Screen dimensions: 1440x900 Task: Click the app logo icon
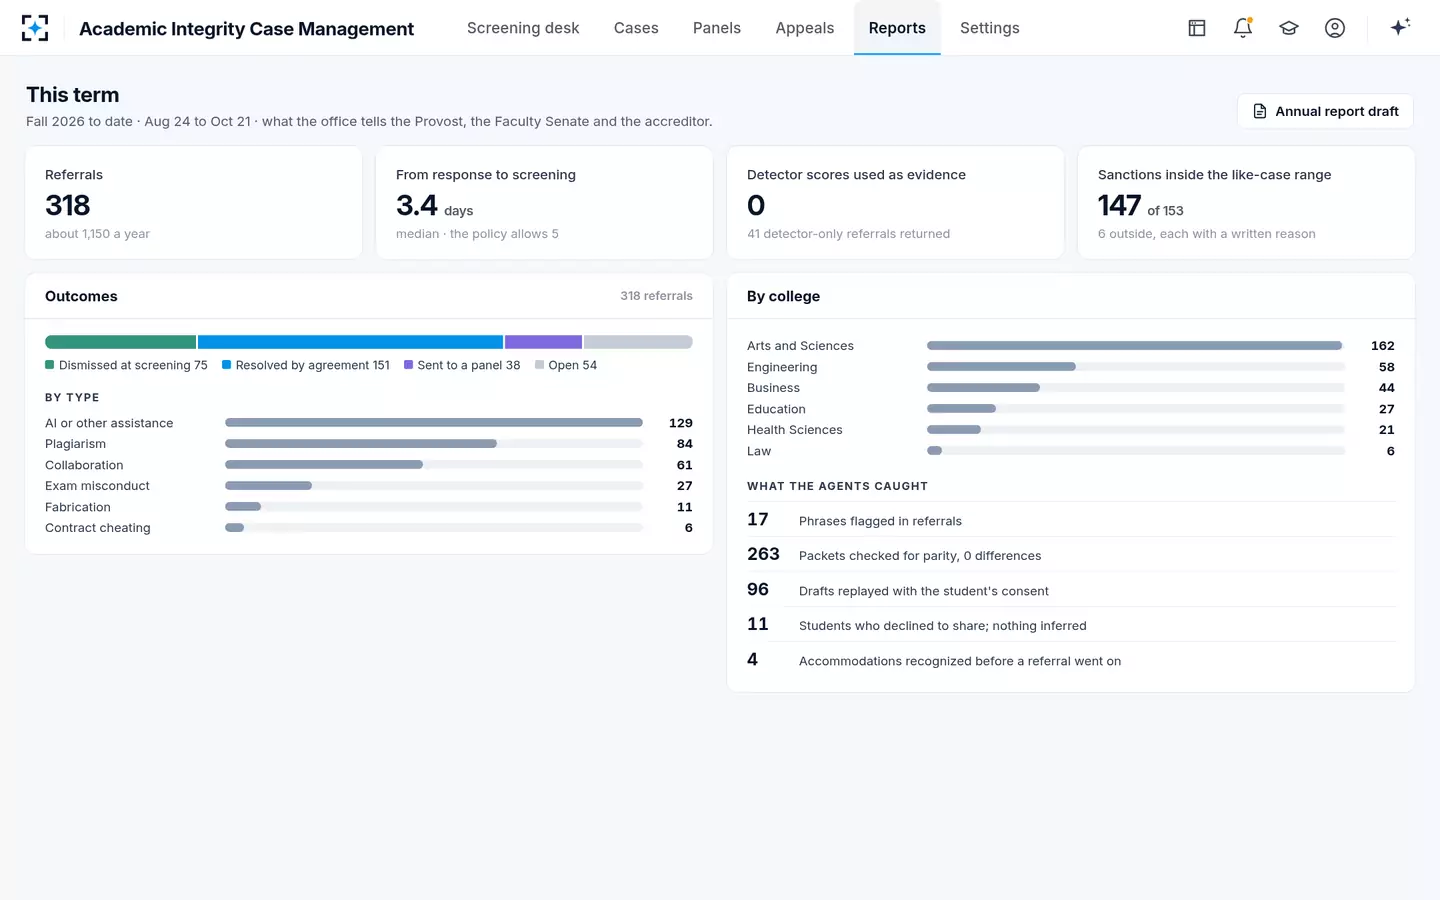tap(35, 28)
